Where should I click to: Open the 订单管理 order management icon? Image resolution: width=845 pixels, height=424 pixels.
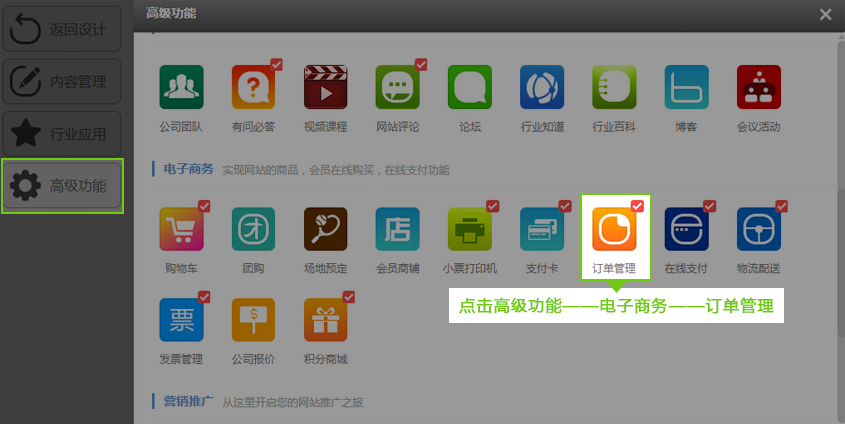coord(614,229)
